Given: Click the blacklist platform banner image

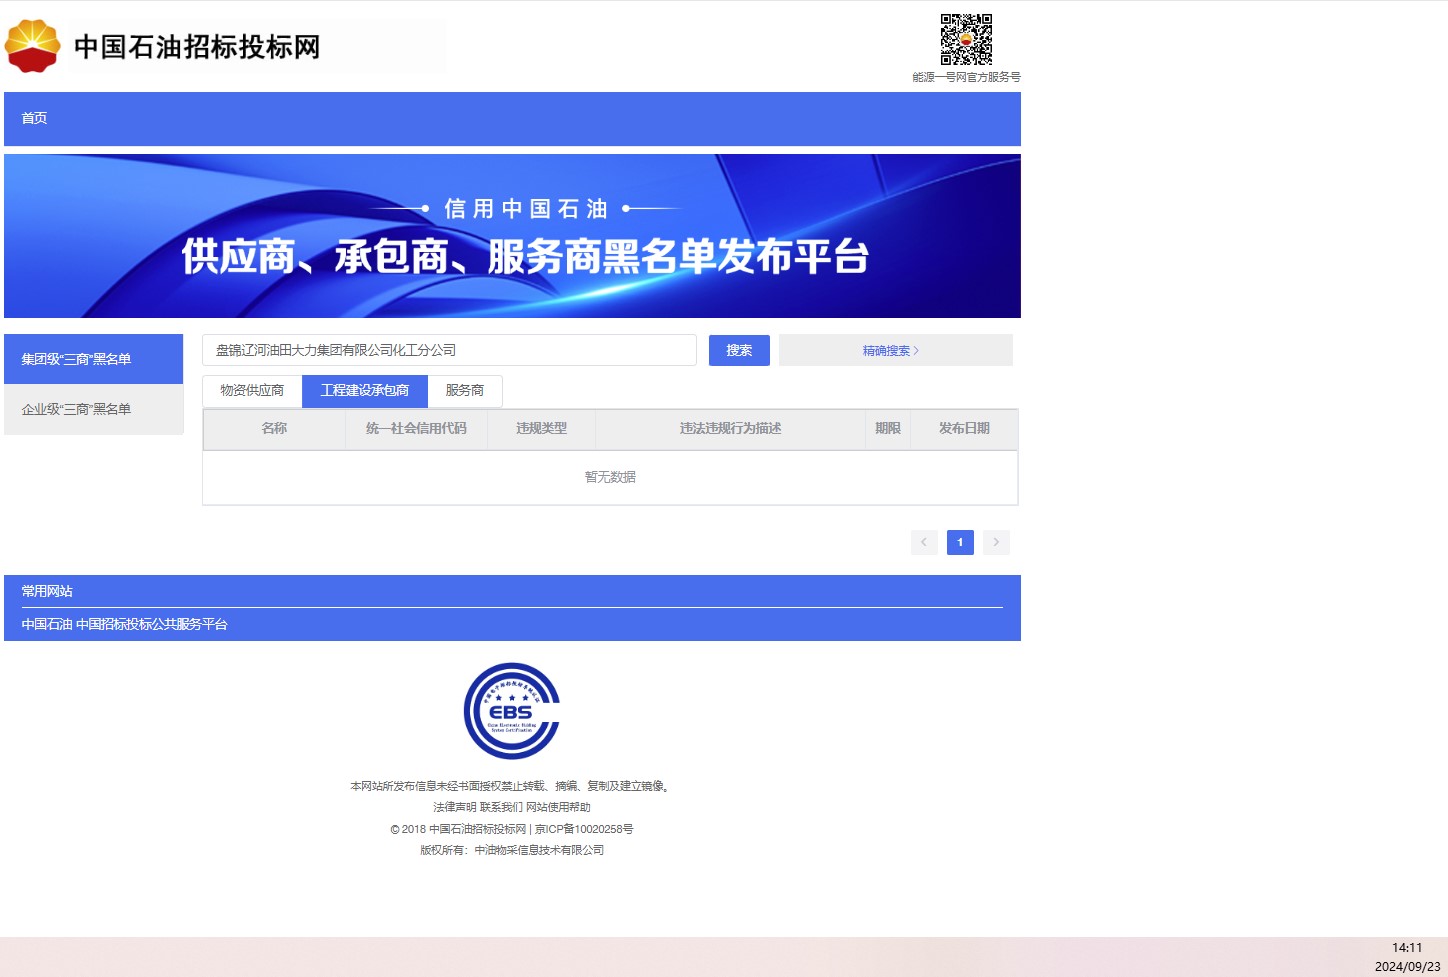Looking at the screenshot, I should (x=512, y=236).
